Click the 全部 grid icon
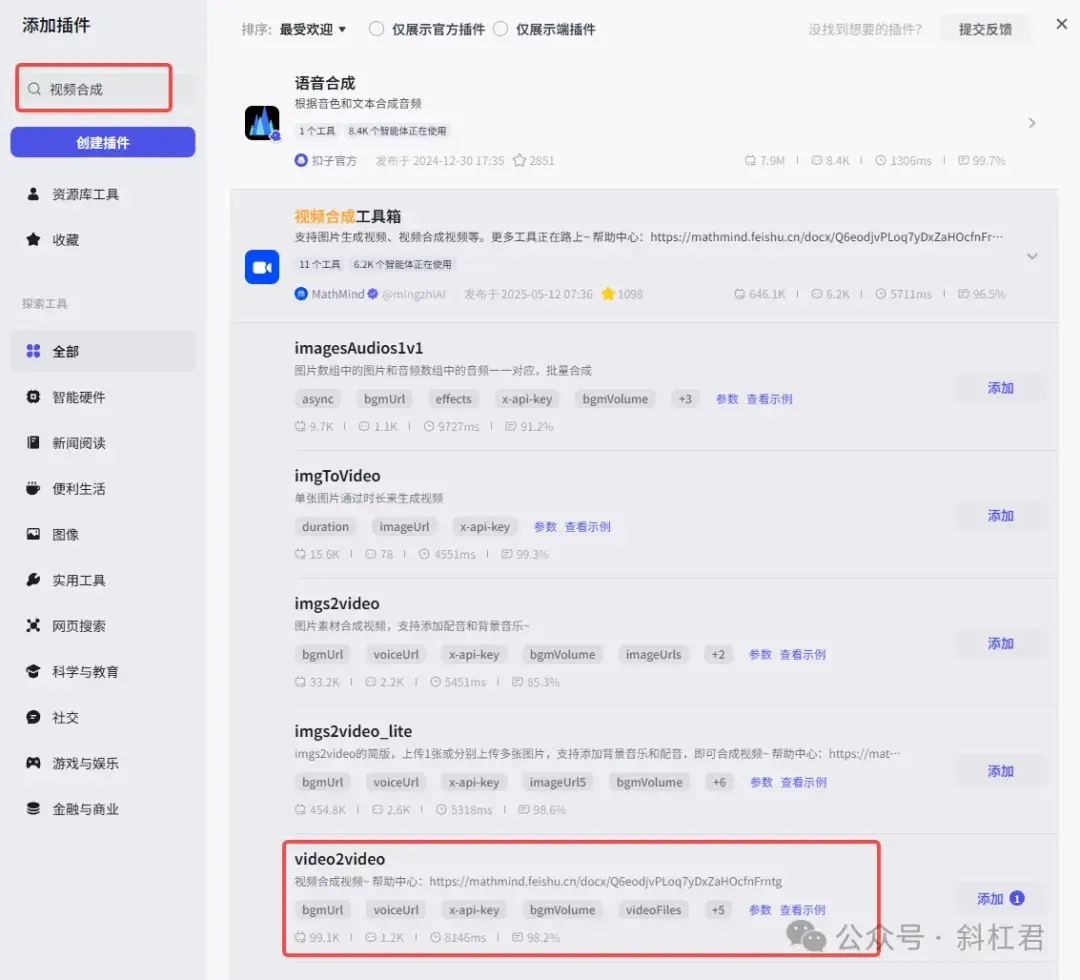This screenshot has height=980, width=1080. (33, 351)
